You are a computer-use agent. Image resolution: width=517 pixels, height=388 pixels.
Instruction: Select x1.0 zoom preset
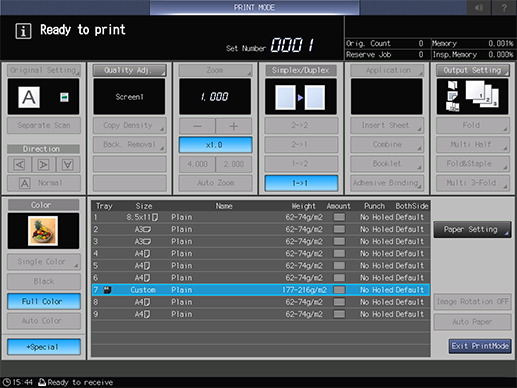click(215, 145)
